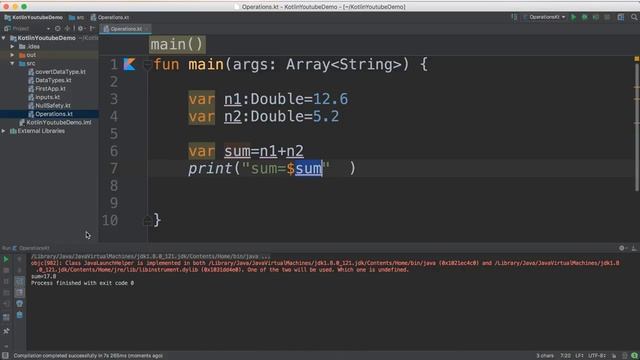Click the Clear All trash icon in Run console

19,315
